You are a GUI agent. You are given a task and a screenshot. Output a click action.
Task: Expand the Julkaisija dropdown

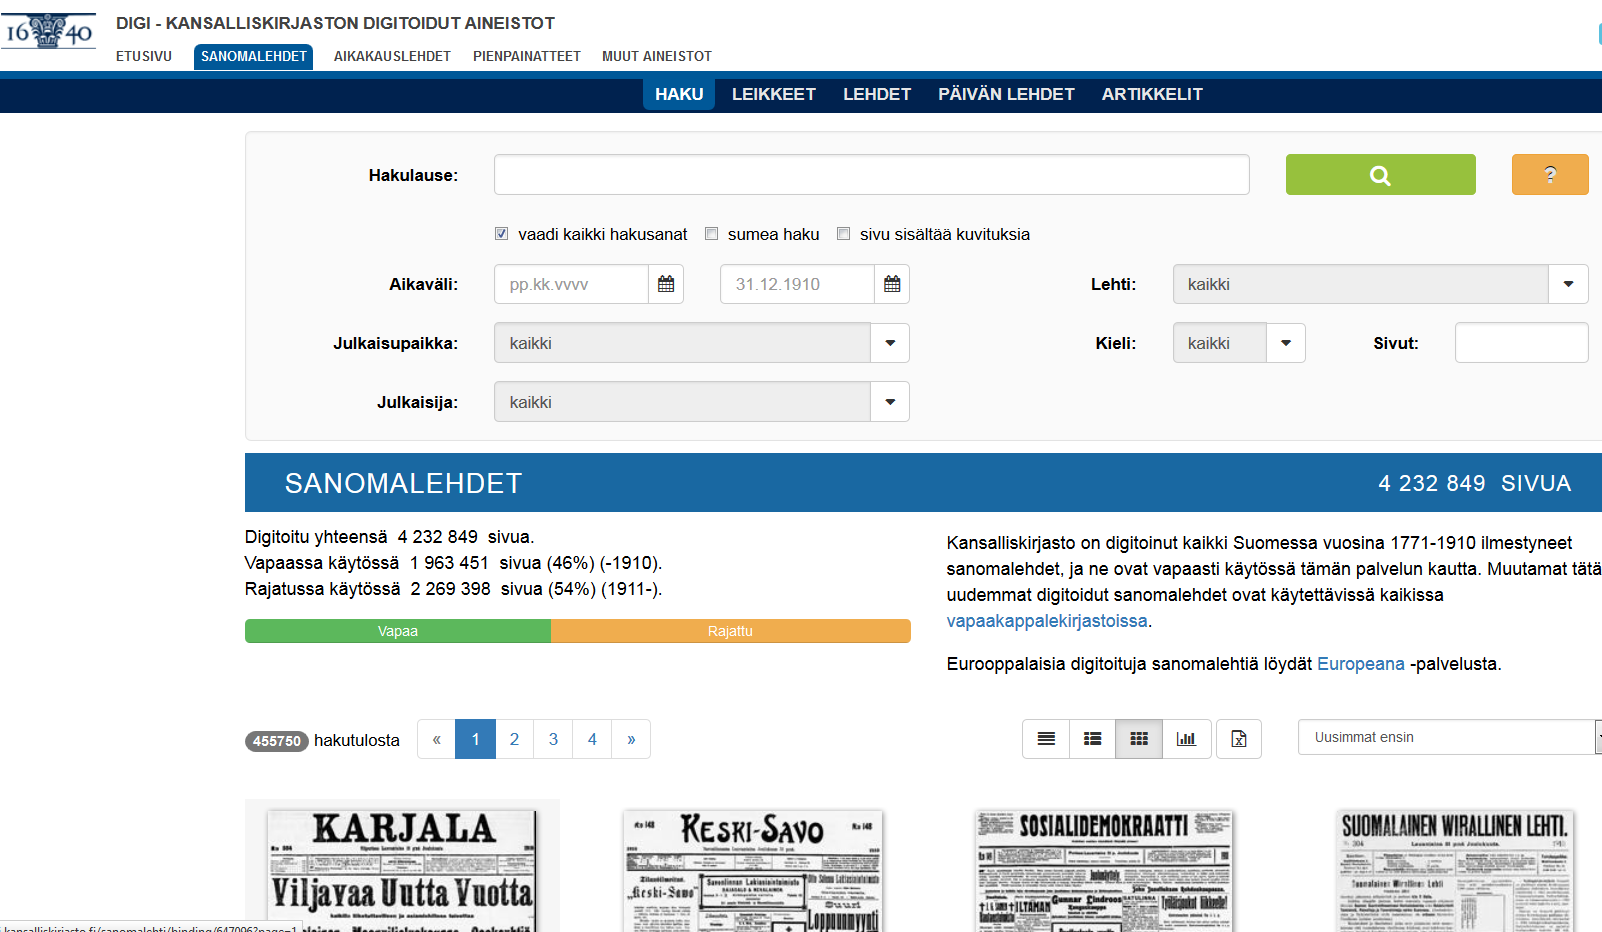[x=890, y=402]
